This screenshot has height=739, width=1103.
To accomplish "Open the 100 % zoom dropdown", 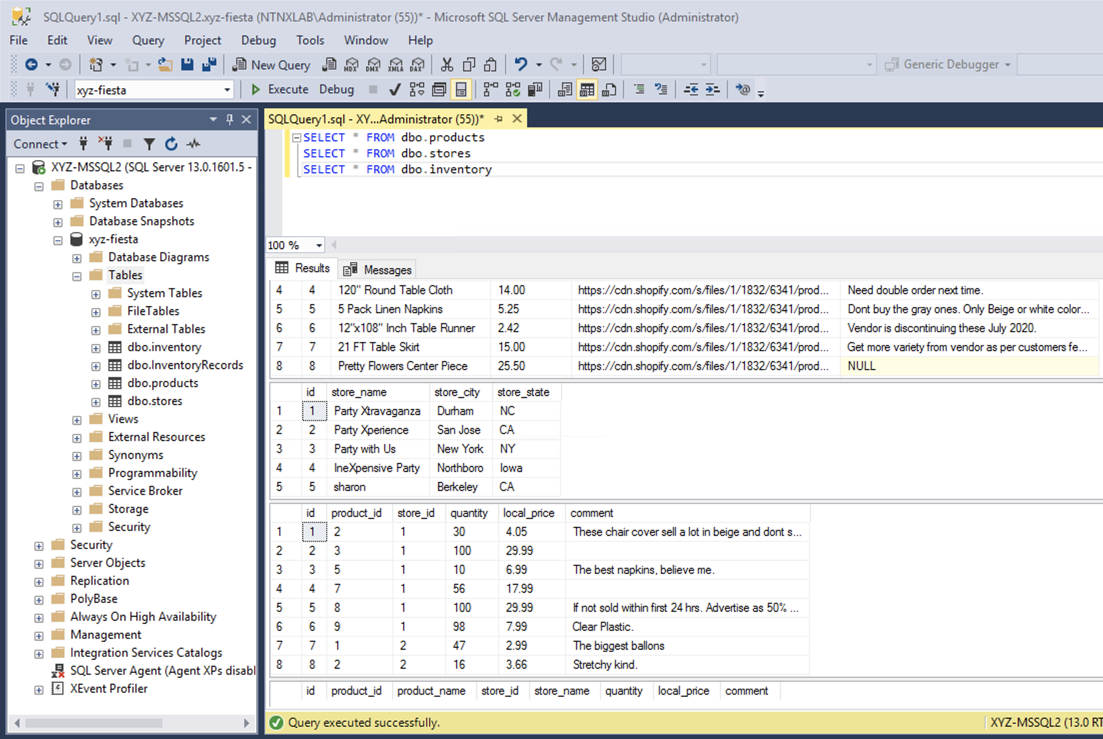I will click(x=319, y=245).
